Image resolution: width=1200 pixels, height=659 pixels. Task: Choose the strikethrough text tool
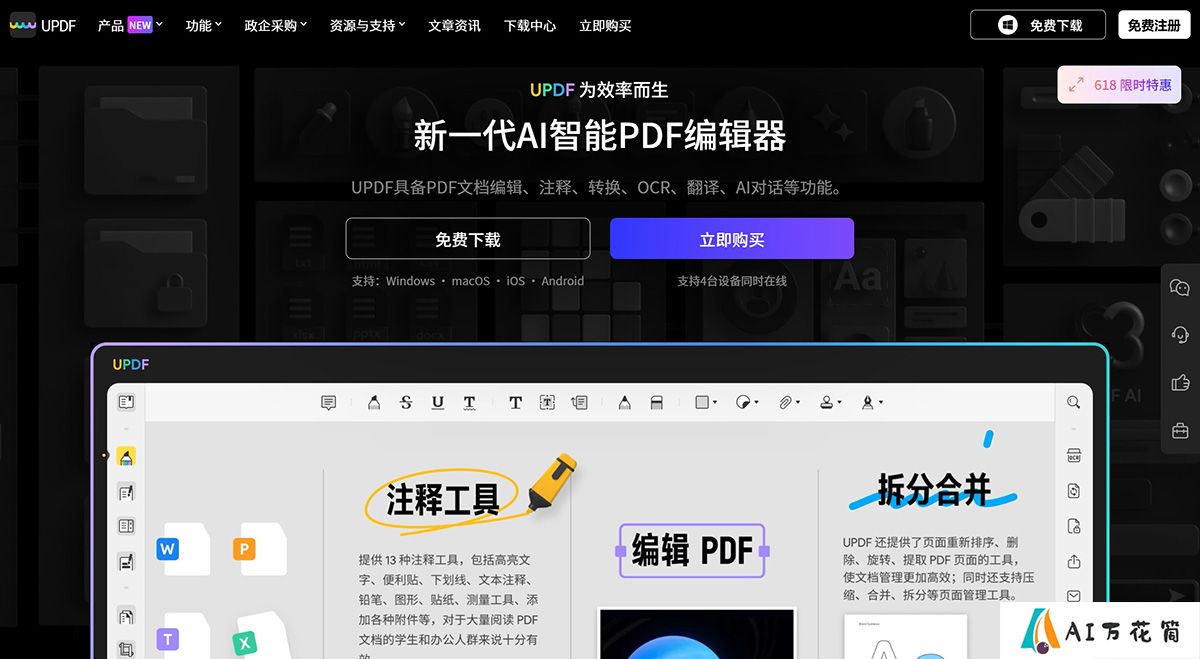(x=405, y=402)
